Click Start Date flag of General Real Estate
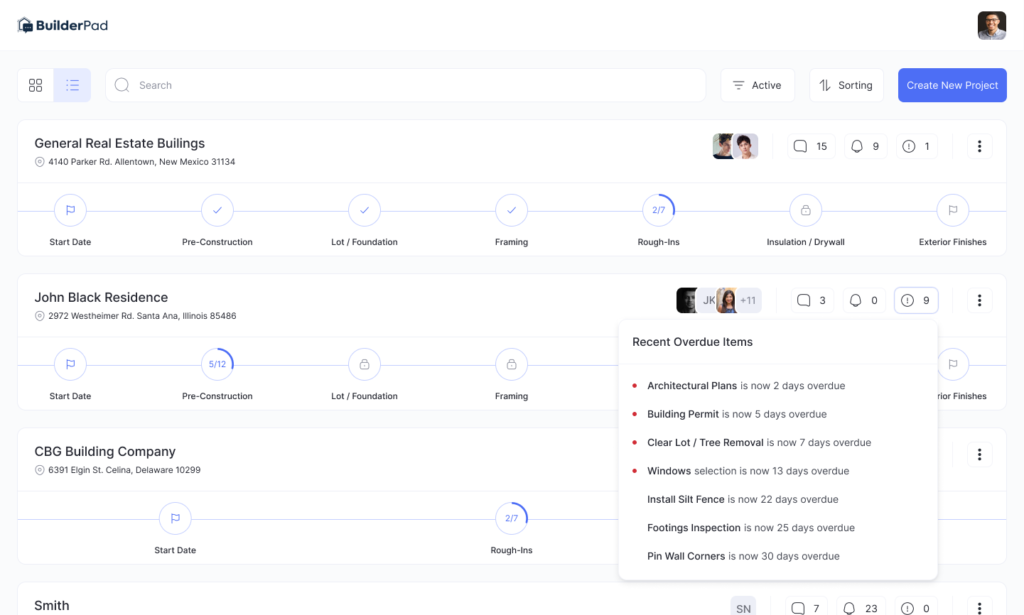Screen dimensions: 1024x615 click(x=71, y=210)
